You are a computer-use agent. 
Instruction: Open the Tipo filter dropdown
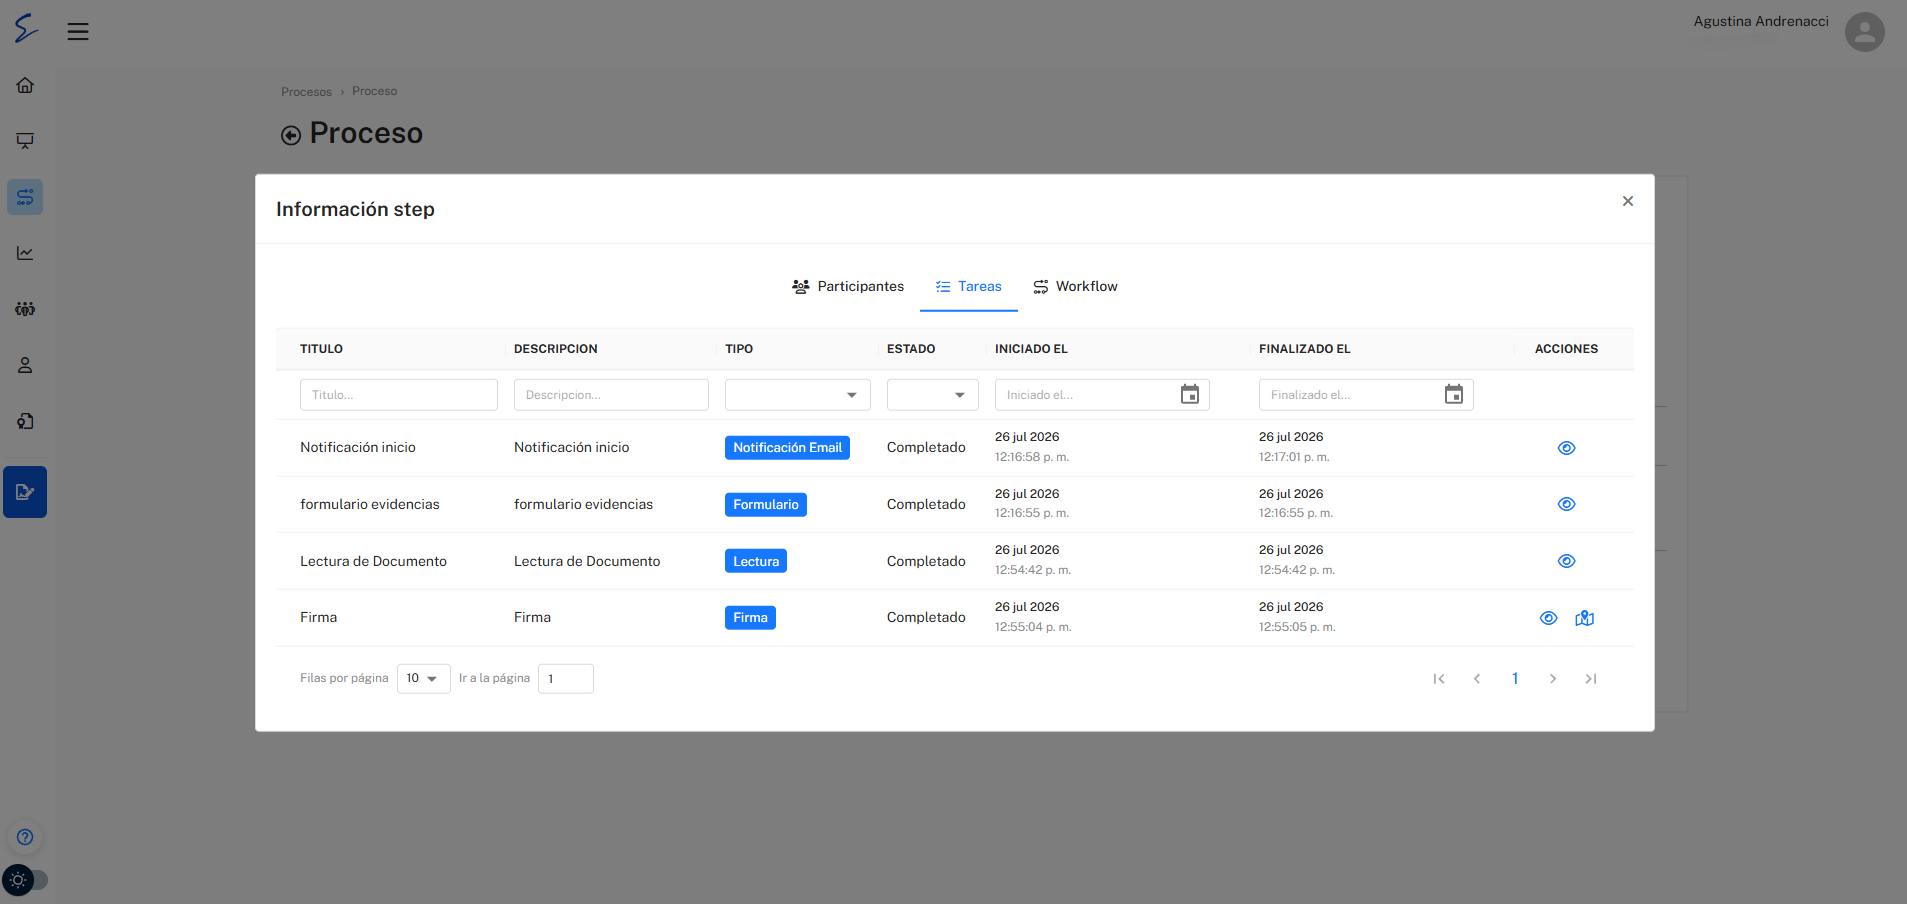tap(797, 394)
